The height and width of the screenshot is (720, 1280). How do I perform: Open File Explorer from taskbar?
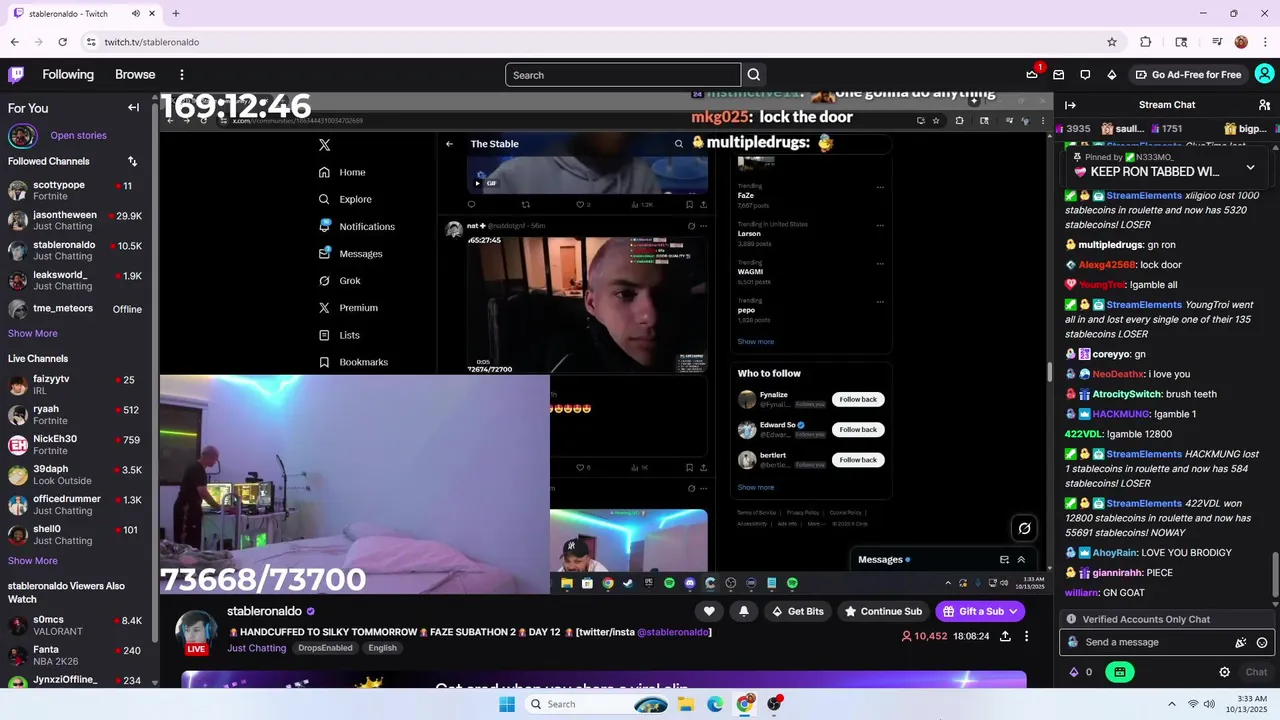686,704
